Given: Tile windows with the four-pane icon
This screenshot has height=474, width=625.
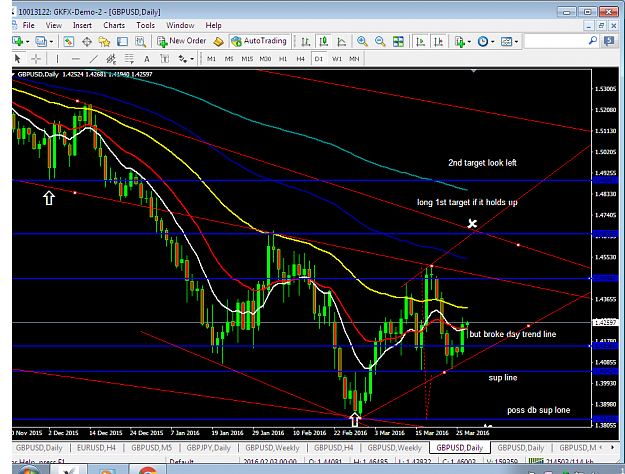Looking at the screenshot, I should pos(398,41).
